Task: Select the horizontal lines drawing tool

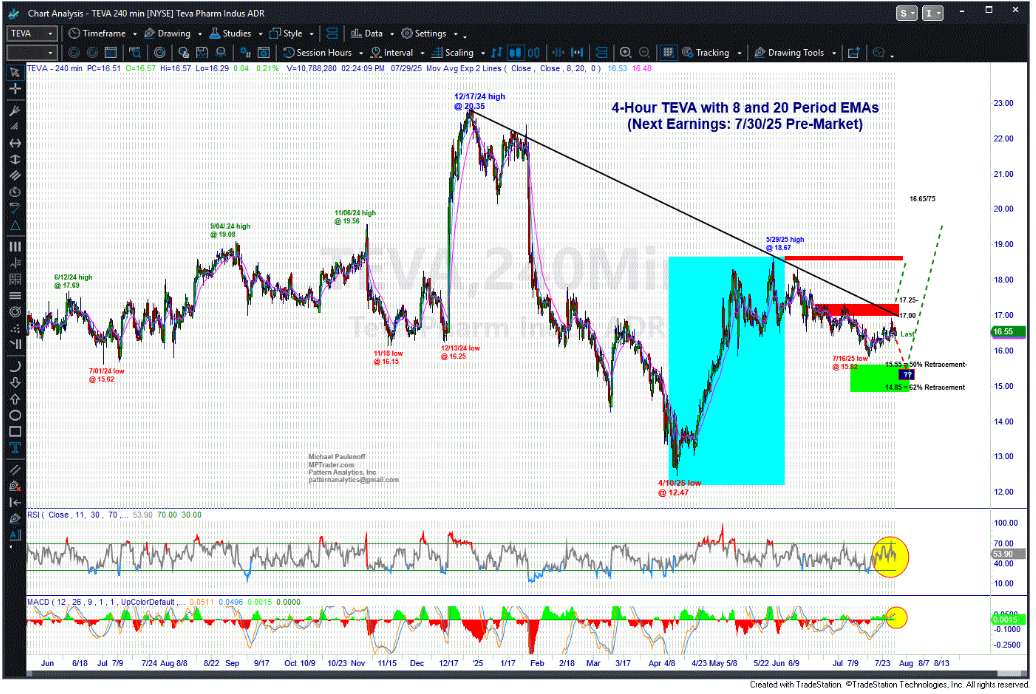Action: 15,295
